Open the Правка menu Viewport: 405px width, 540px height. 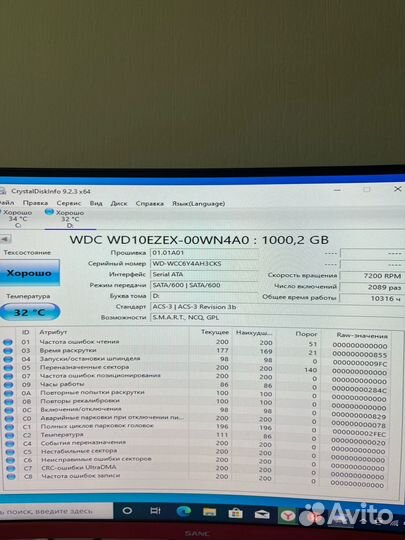(35, 203)
